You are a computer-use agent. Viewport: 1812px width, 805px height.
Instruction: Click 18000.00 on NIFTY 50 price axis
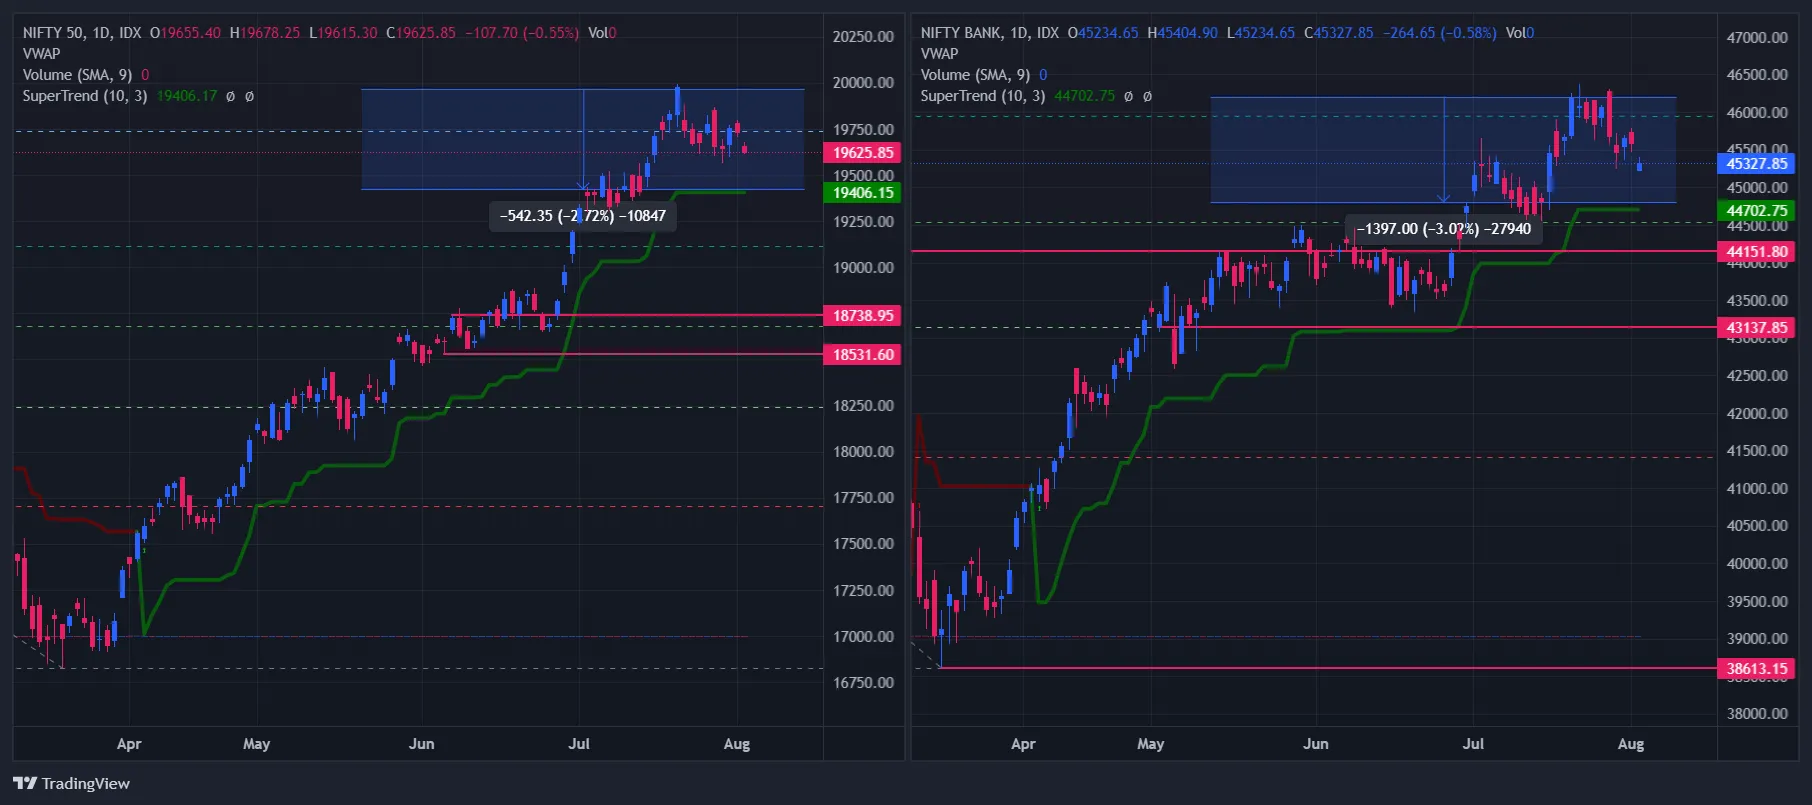pos(863,452)
